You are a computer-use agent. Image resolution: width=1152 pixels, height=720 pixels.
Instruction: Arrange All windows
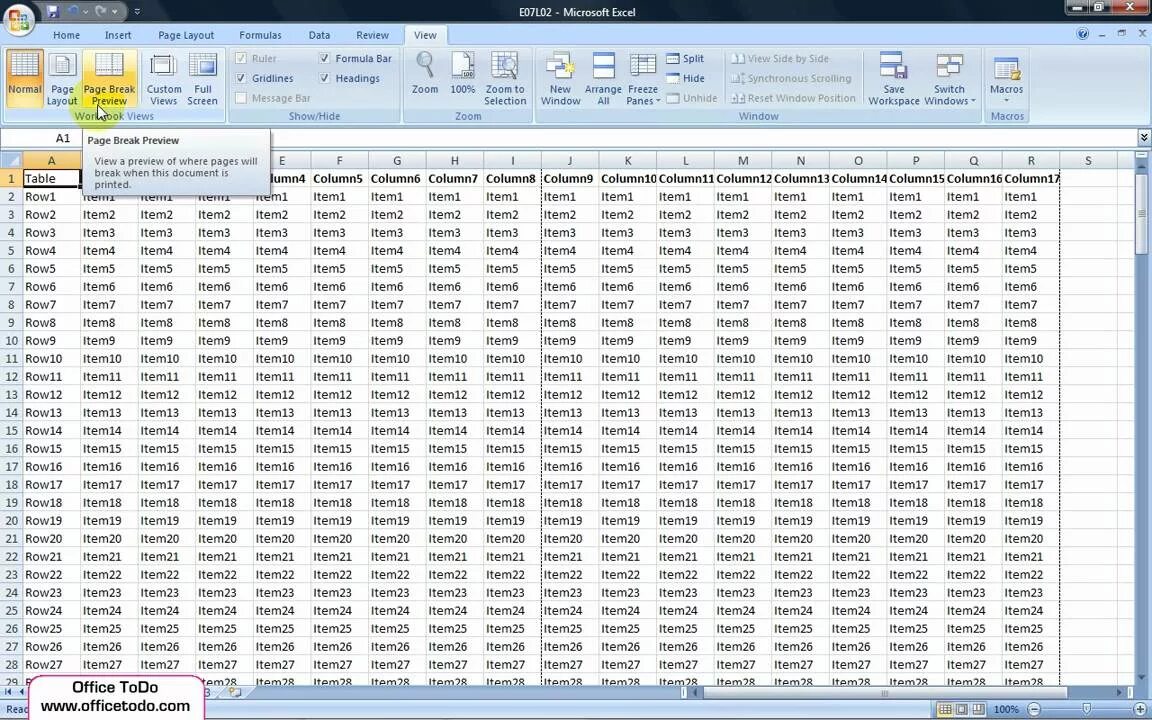[x=603, y=79]
